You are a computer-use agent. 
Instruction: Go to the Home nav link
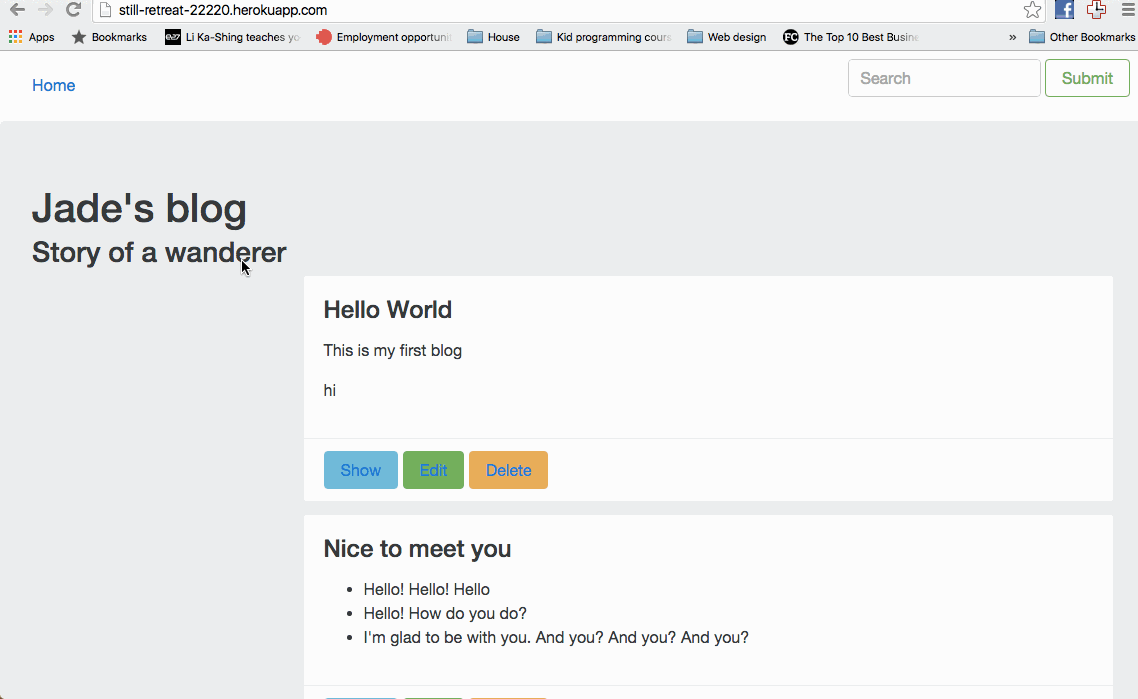click(x=54, y=86)
